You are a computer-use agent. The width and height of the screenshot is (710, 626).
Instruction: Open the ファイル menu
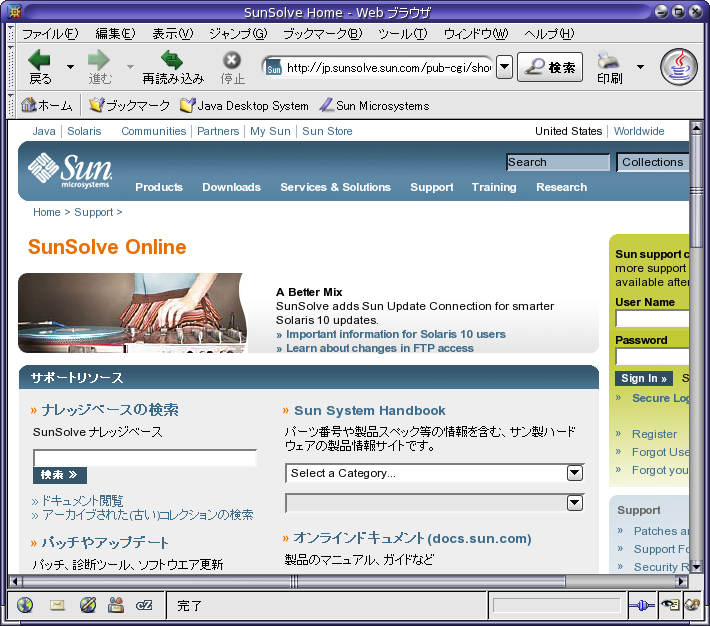point(50,34)
